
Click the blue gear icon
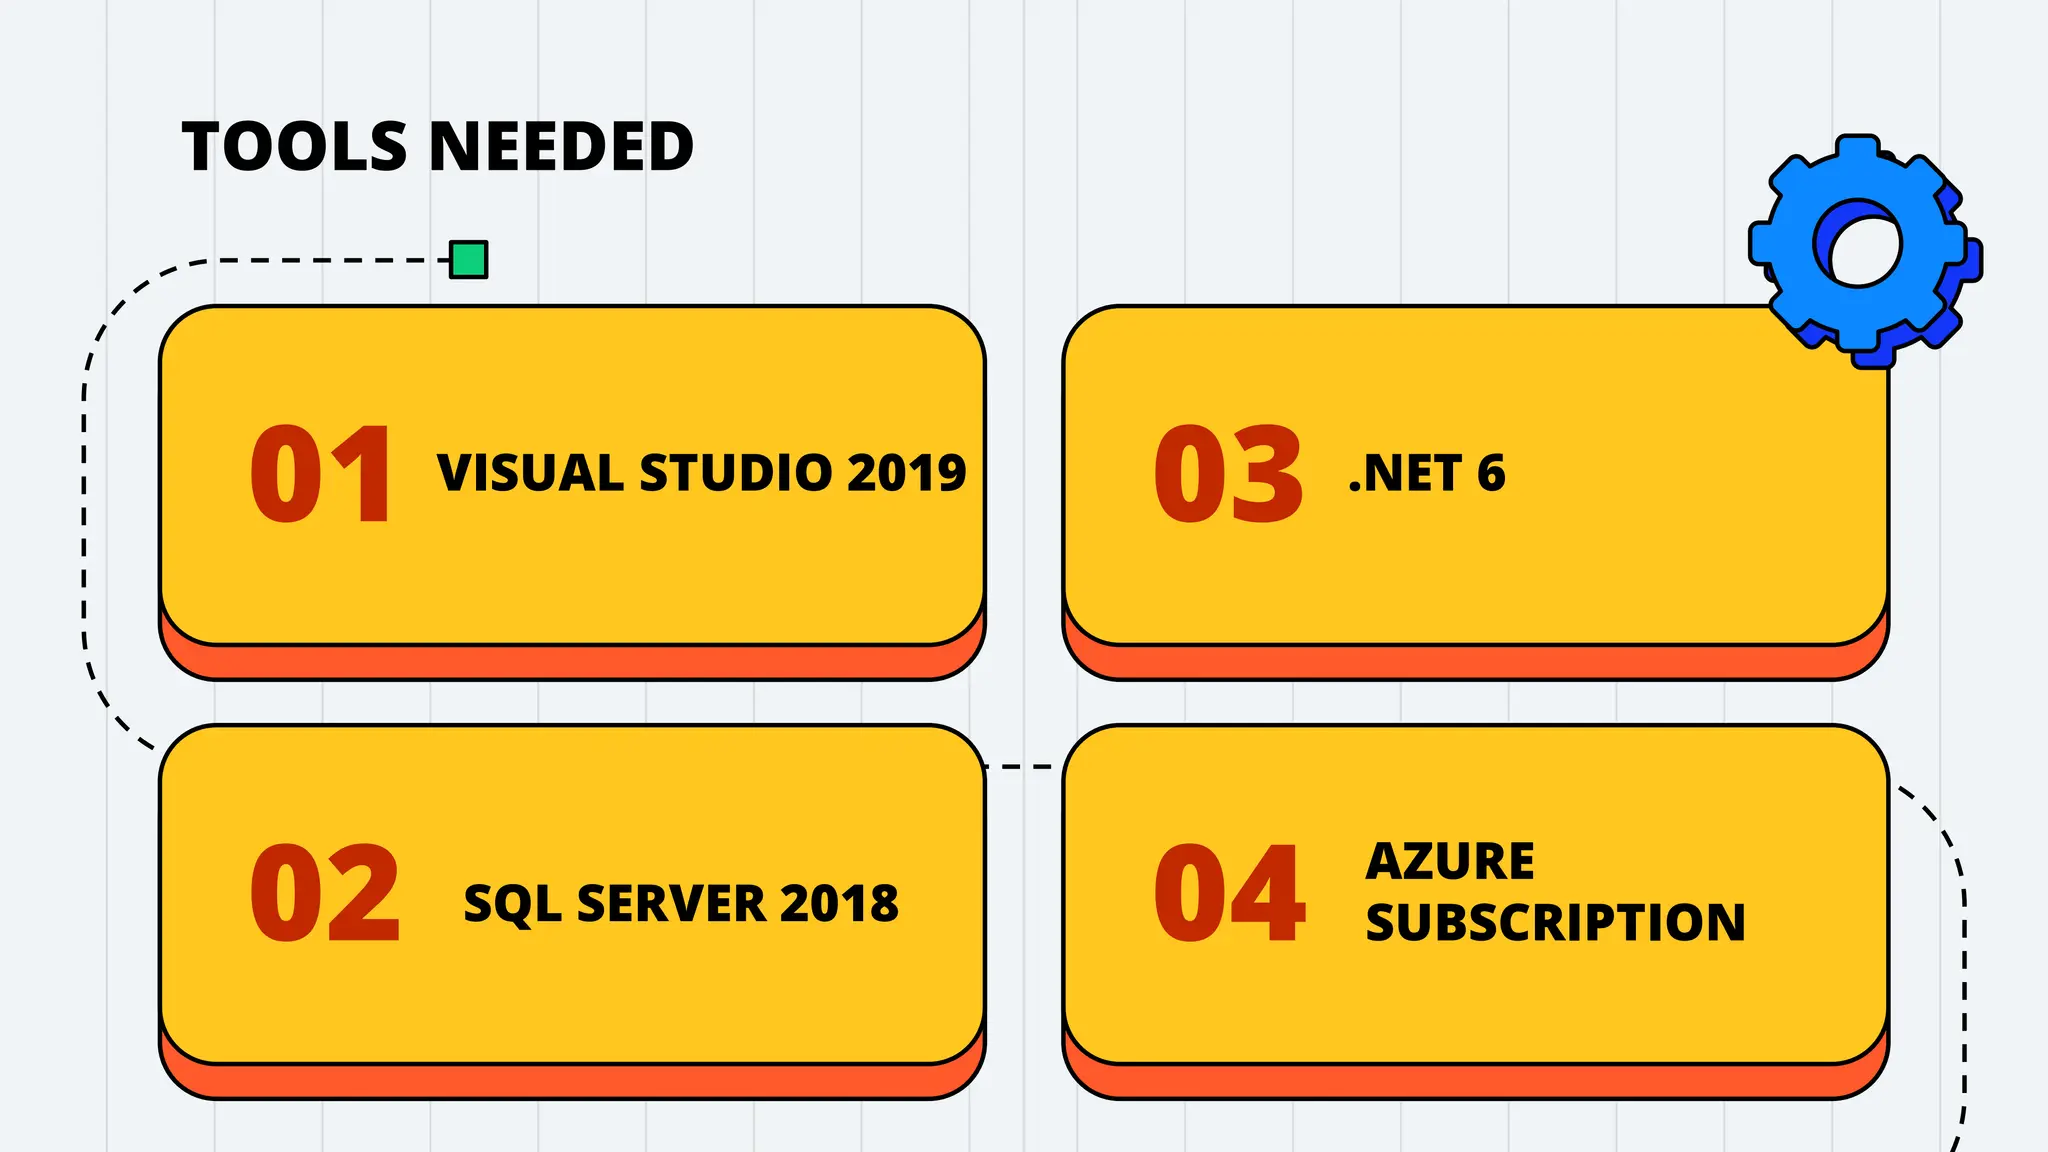click(1865, 251)
